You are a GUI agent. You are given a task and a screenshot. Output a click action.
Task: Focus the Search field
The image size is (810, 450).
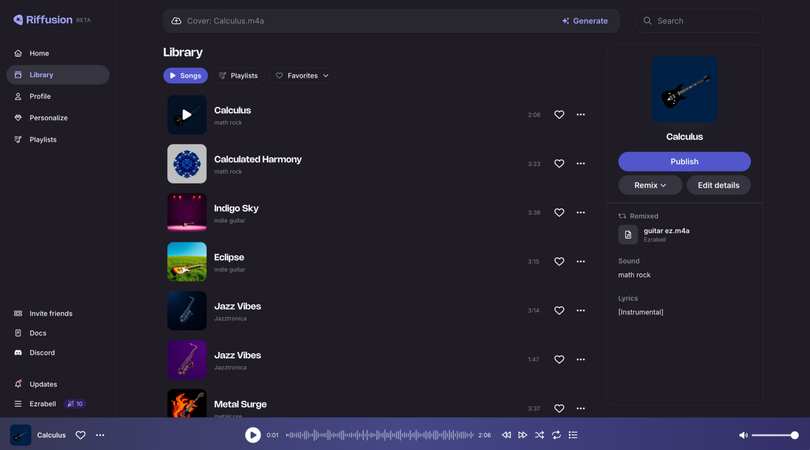tap(699, 21)
